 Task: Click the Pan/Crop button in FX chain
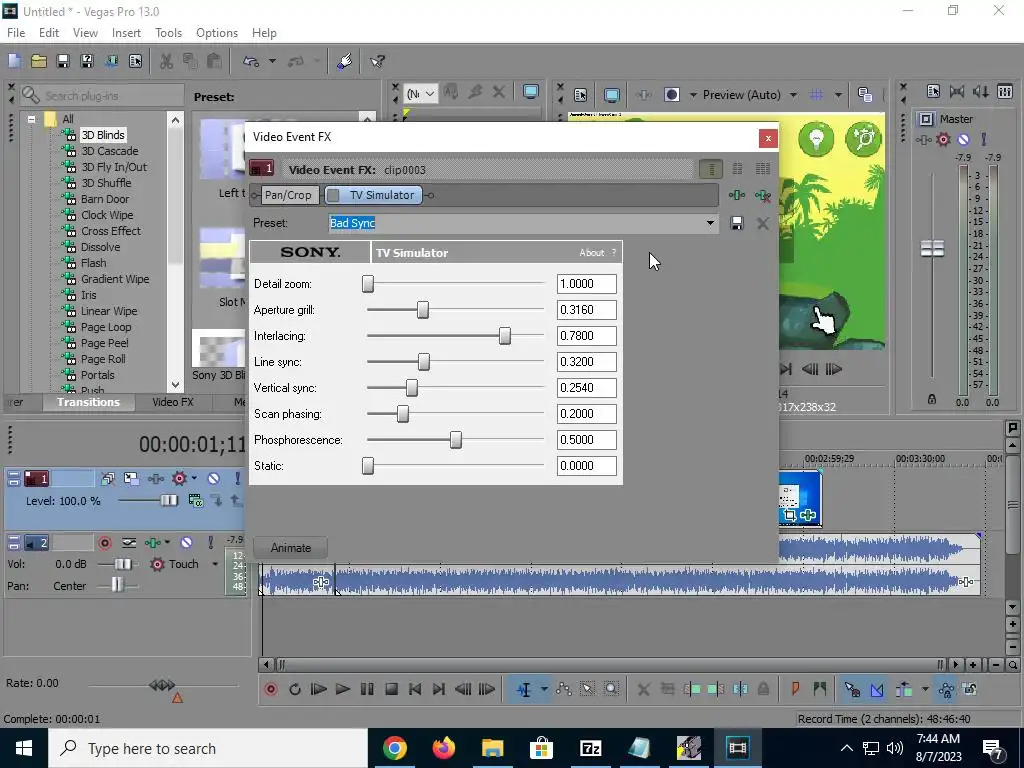click(x=288, y=195)
